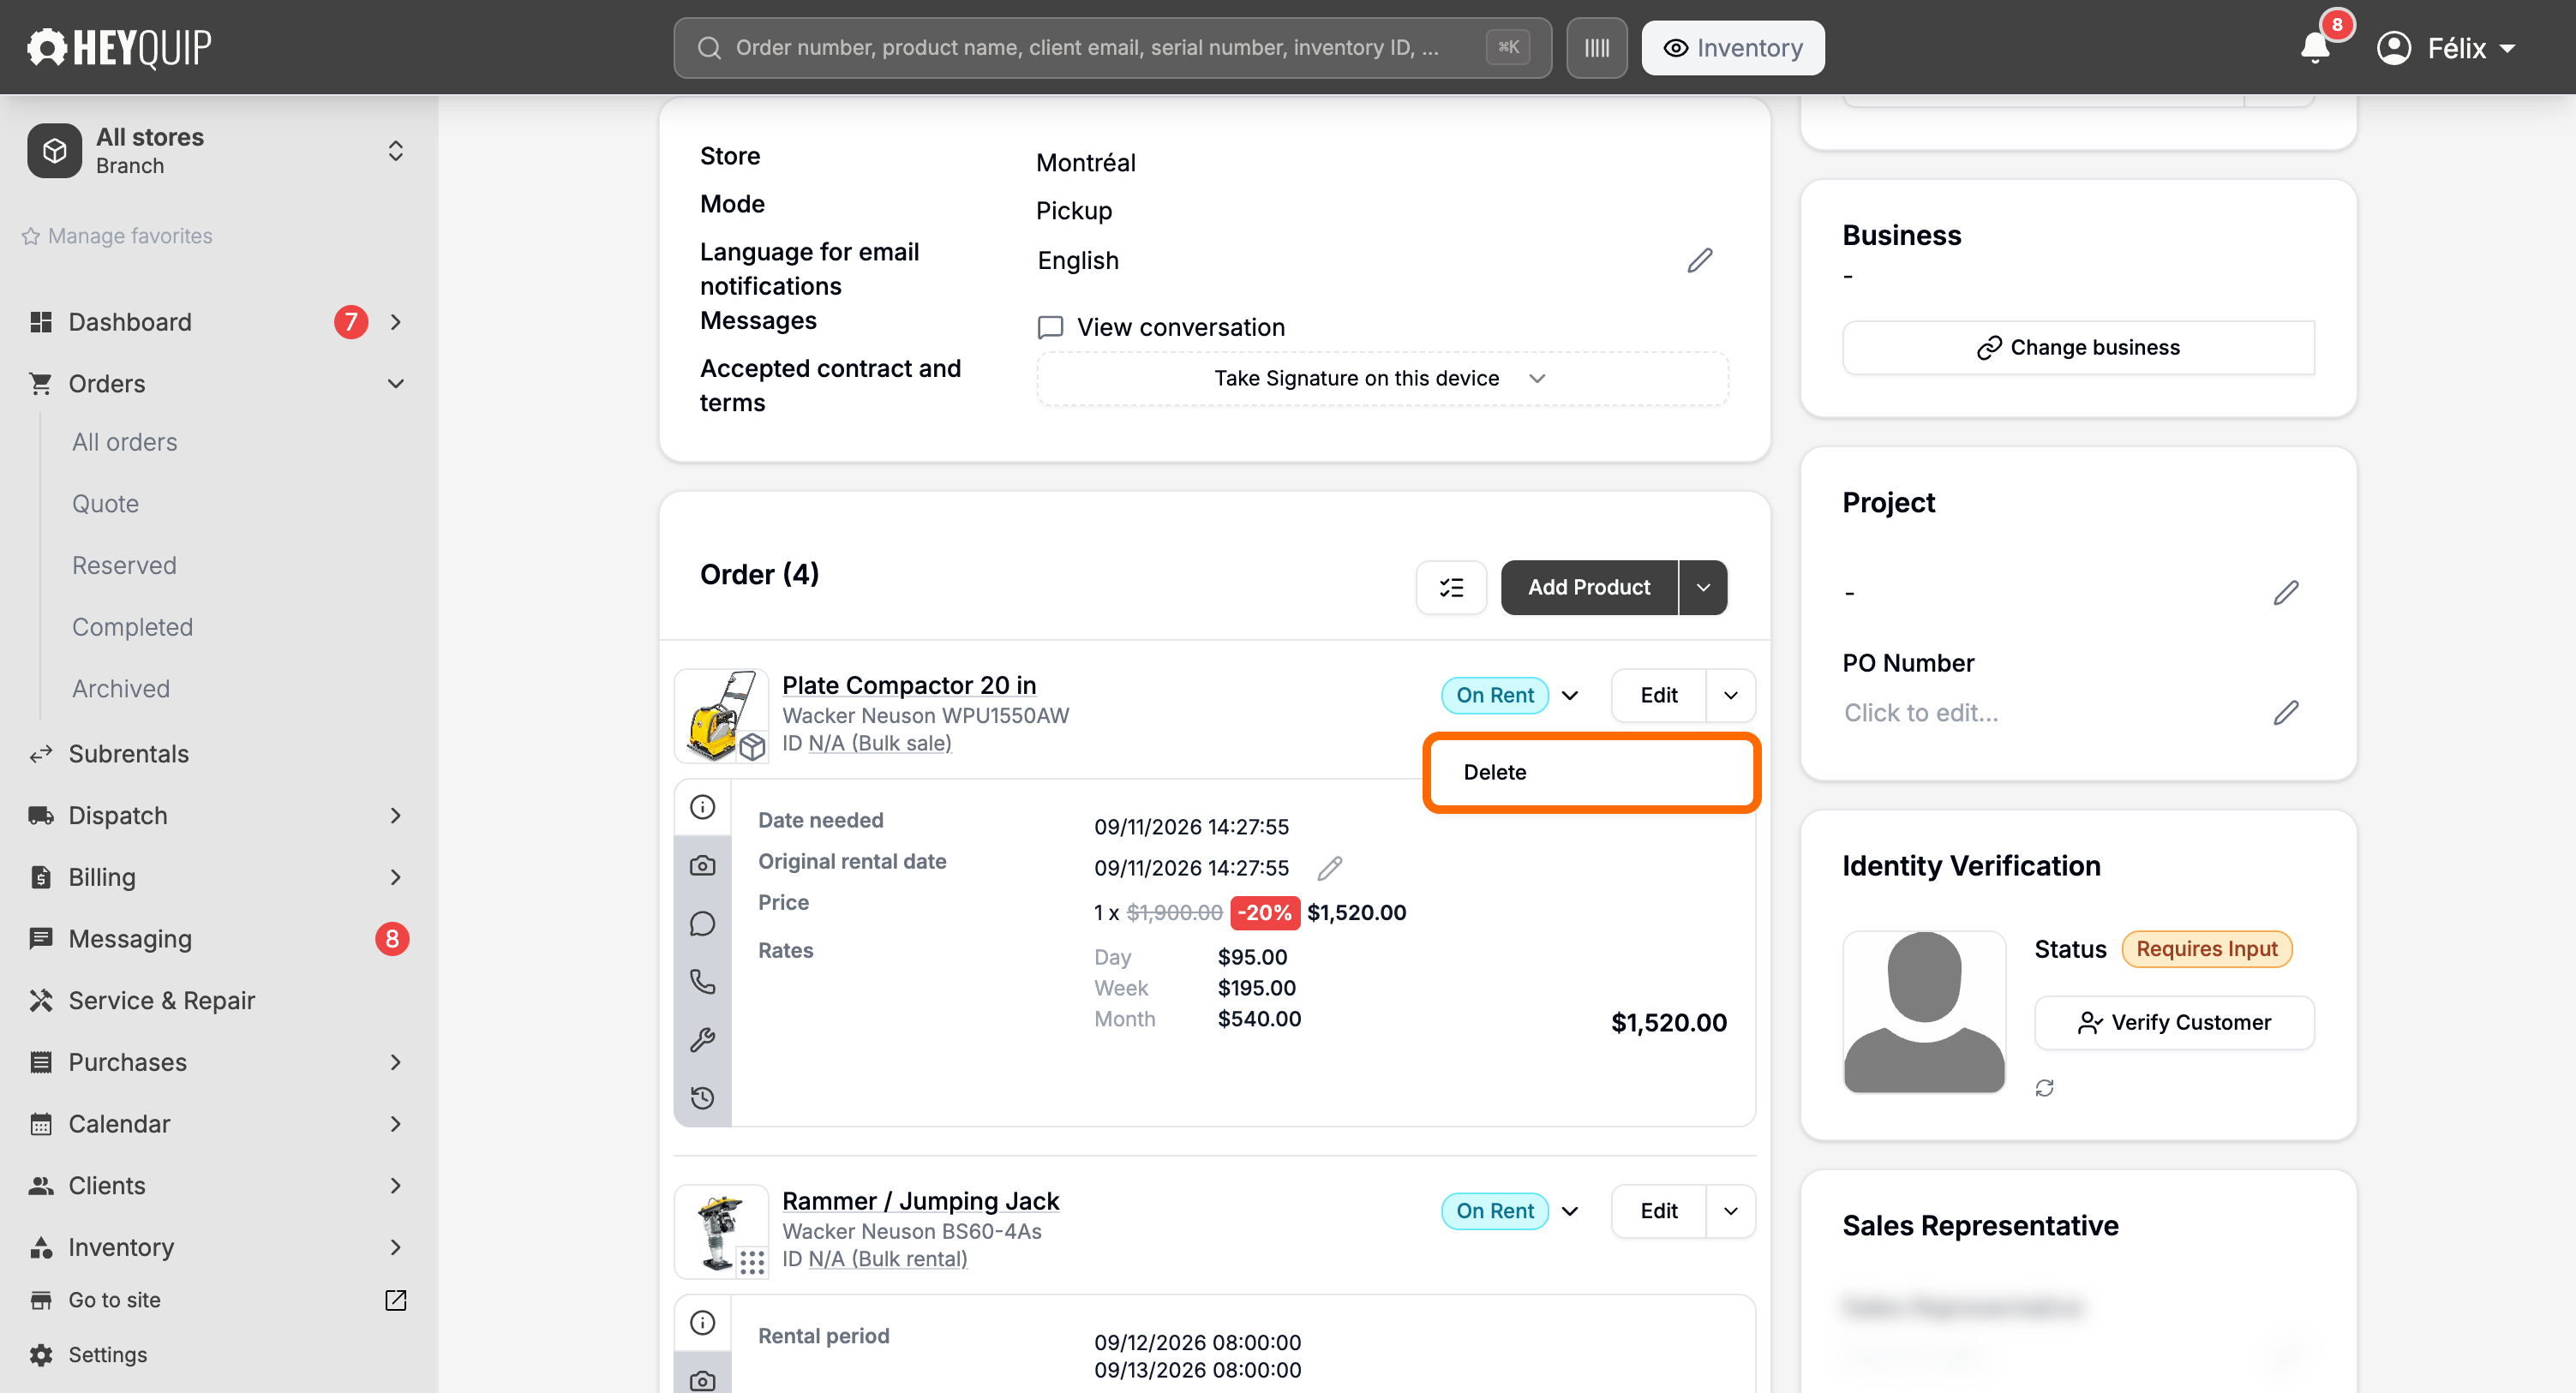Open Rammer Edit dropdown arrow
The height and width of the screenshot is (1393, 2576).
coord(1731,1211)
